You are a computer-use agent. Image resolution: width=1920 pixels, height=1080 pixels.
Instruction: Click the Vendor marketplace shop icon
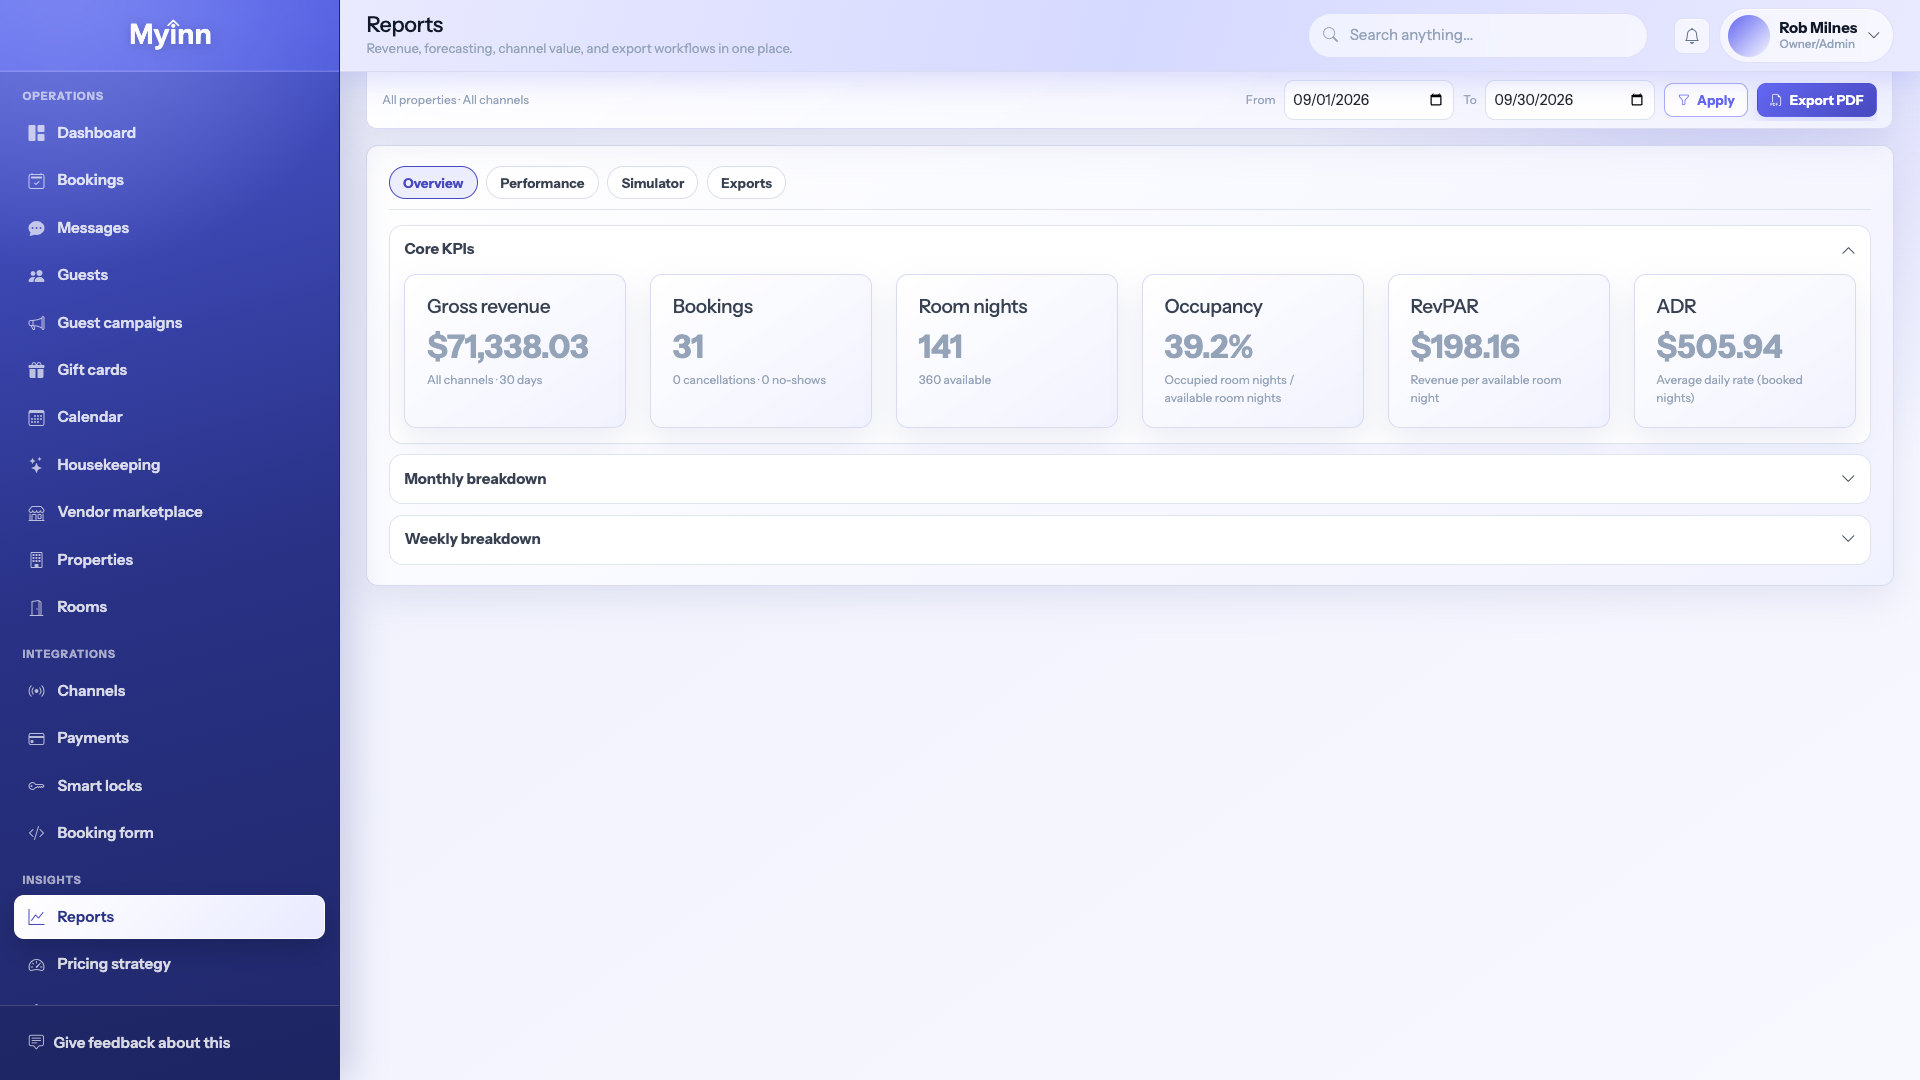pyautogui.click(x=36, y=513)
